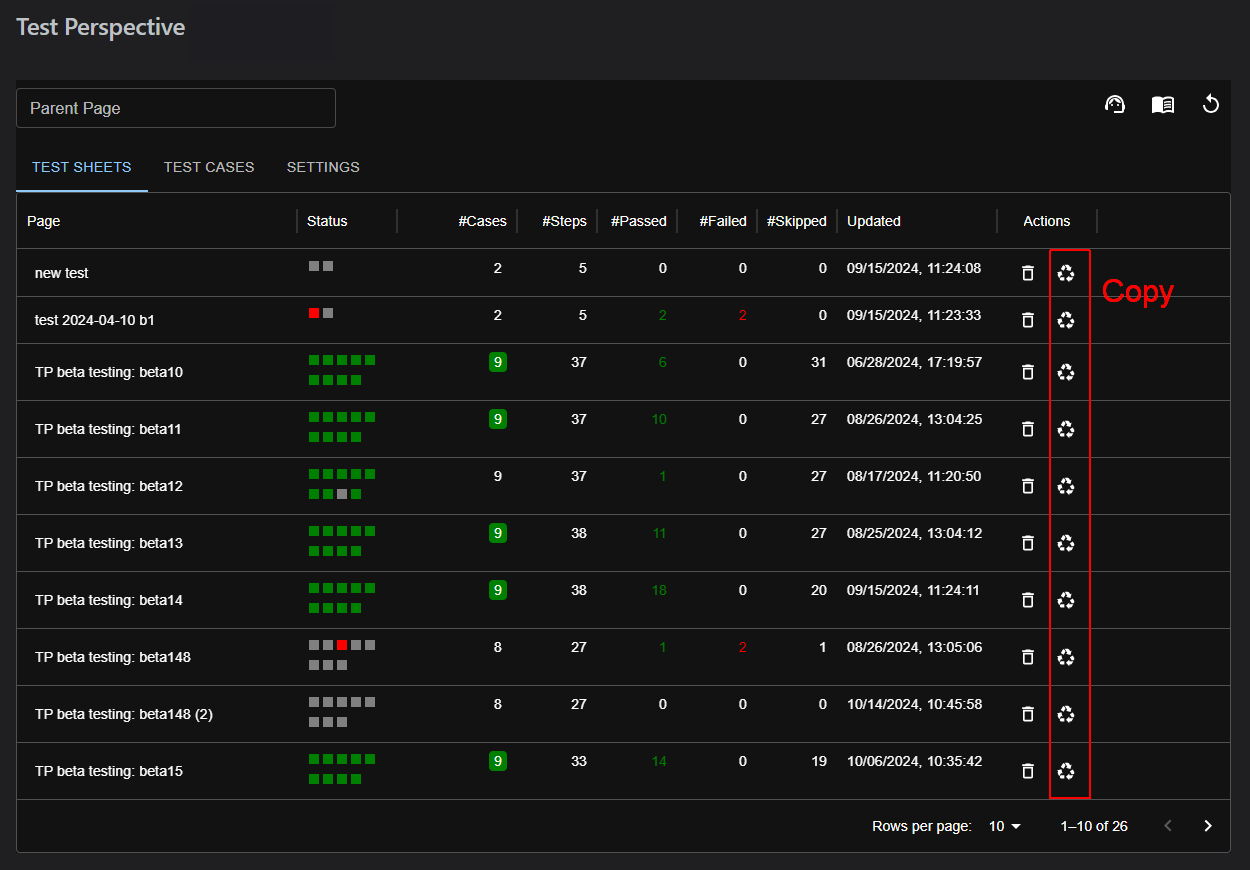Open the support headset icon

[1115, 104]
